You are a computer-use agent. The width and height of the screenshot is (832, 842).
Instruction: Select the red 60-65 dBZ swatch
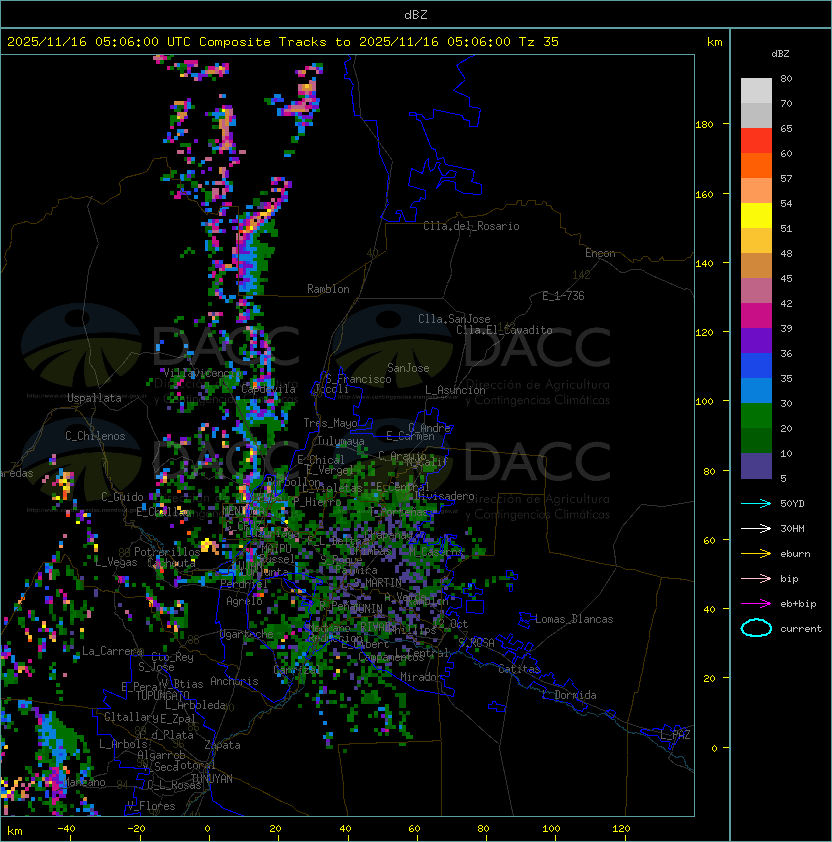(756, 141)
